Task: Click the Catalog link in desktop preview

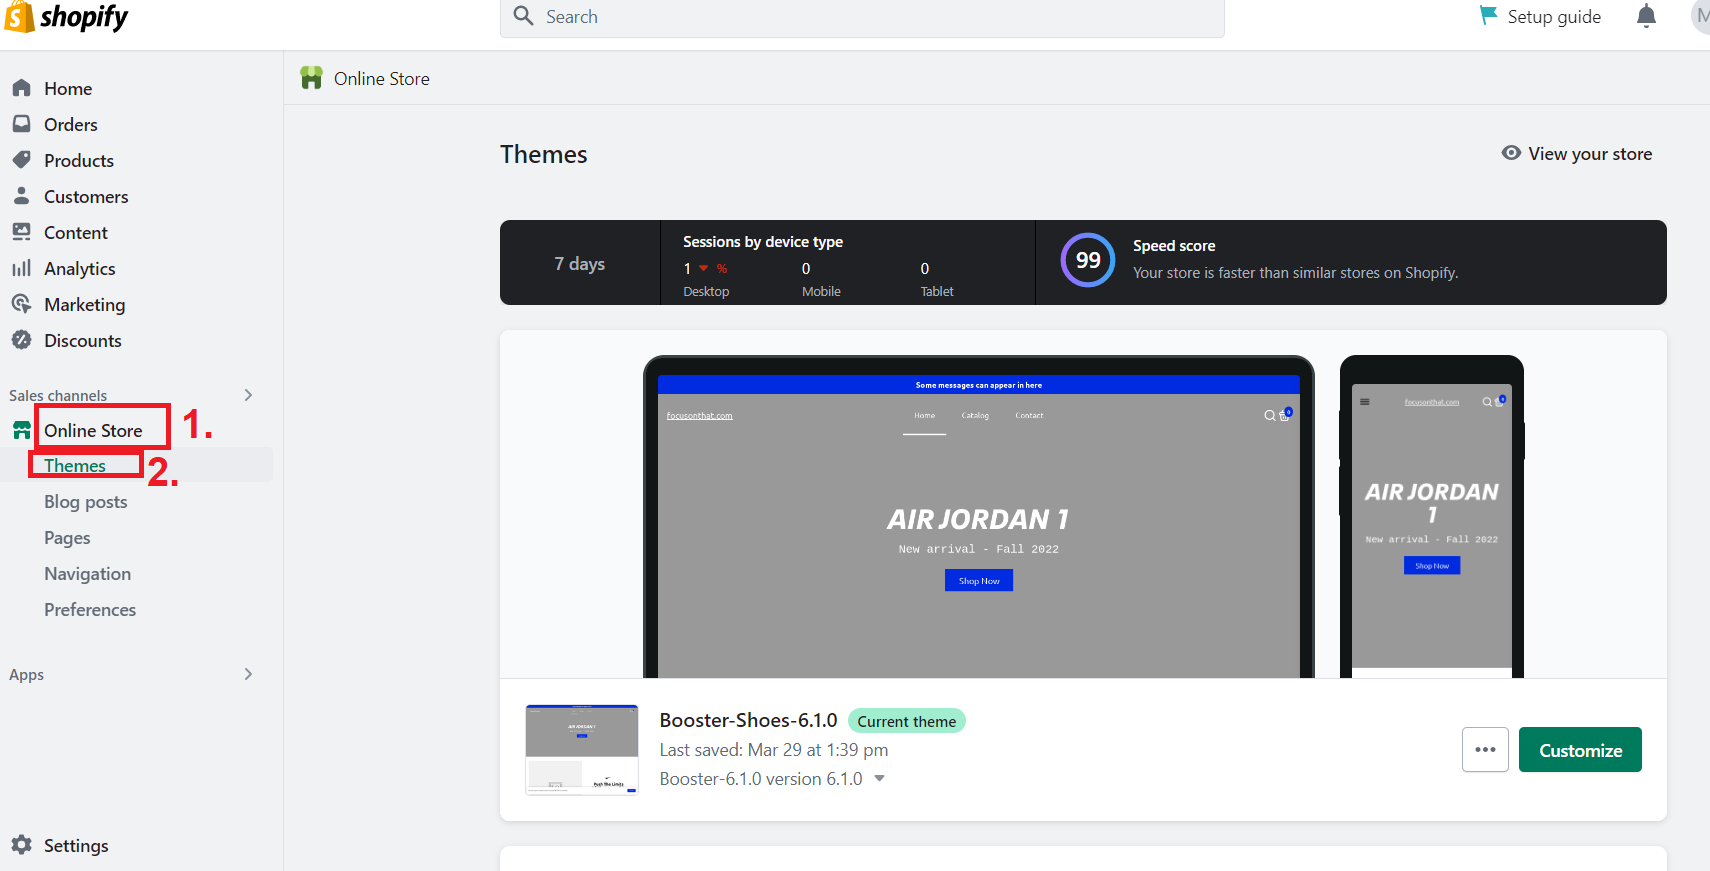Action: 975,415
